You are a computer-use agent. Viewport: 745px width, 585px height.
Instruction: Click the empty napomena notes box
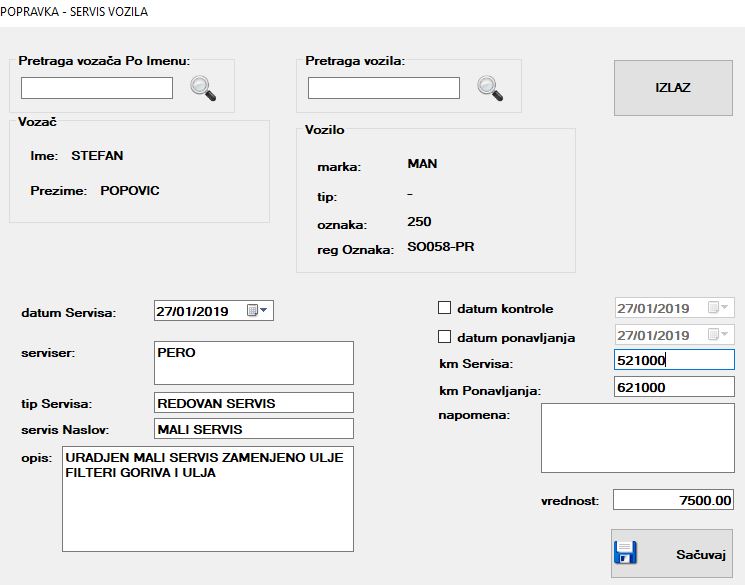[x=637, y=438]
